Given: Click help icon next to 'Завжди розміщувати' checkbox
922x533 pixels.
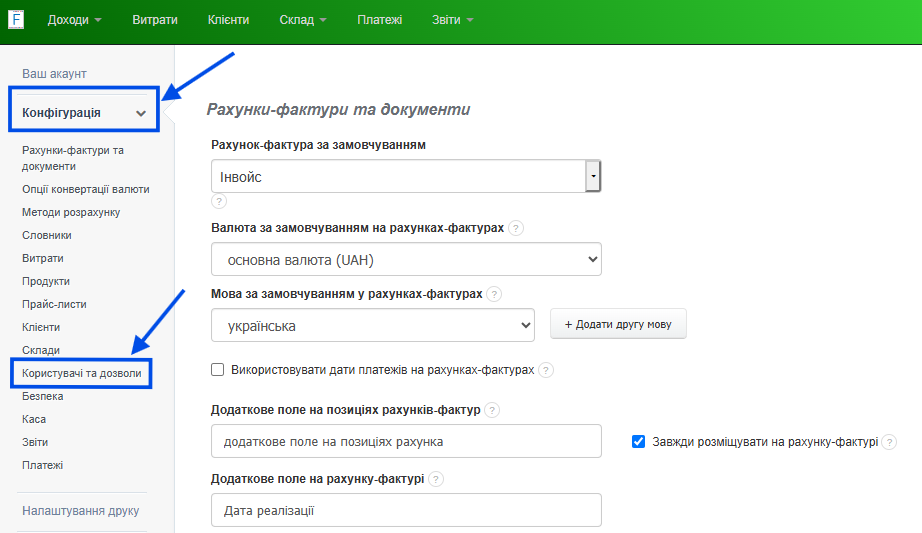Looking at the screenshot, I should (889, 442).
